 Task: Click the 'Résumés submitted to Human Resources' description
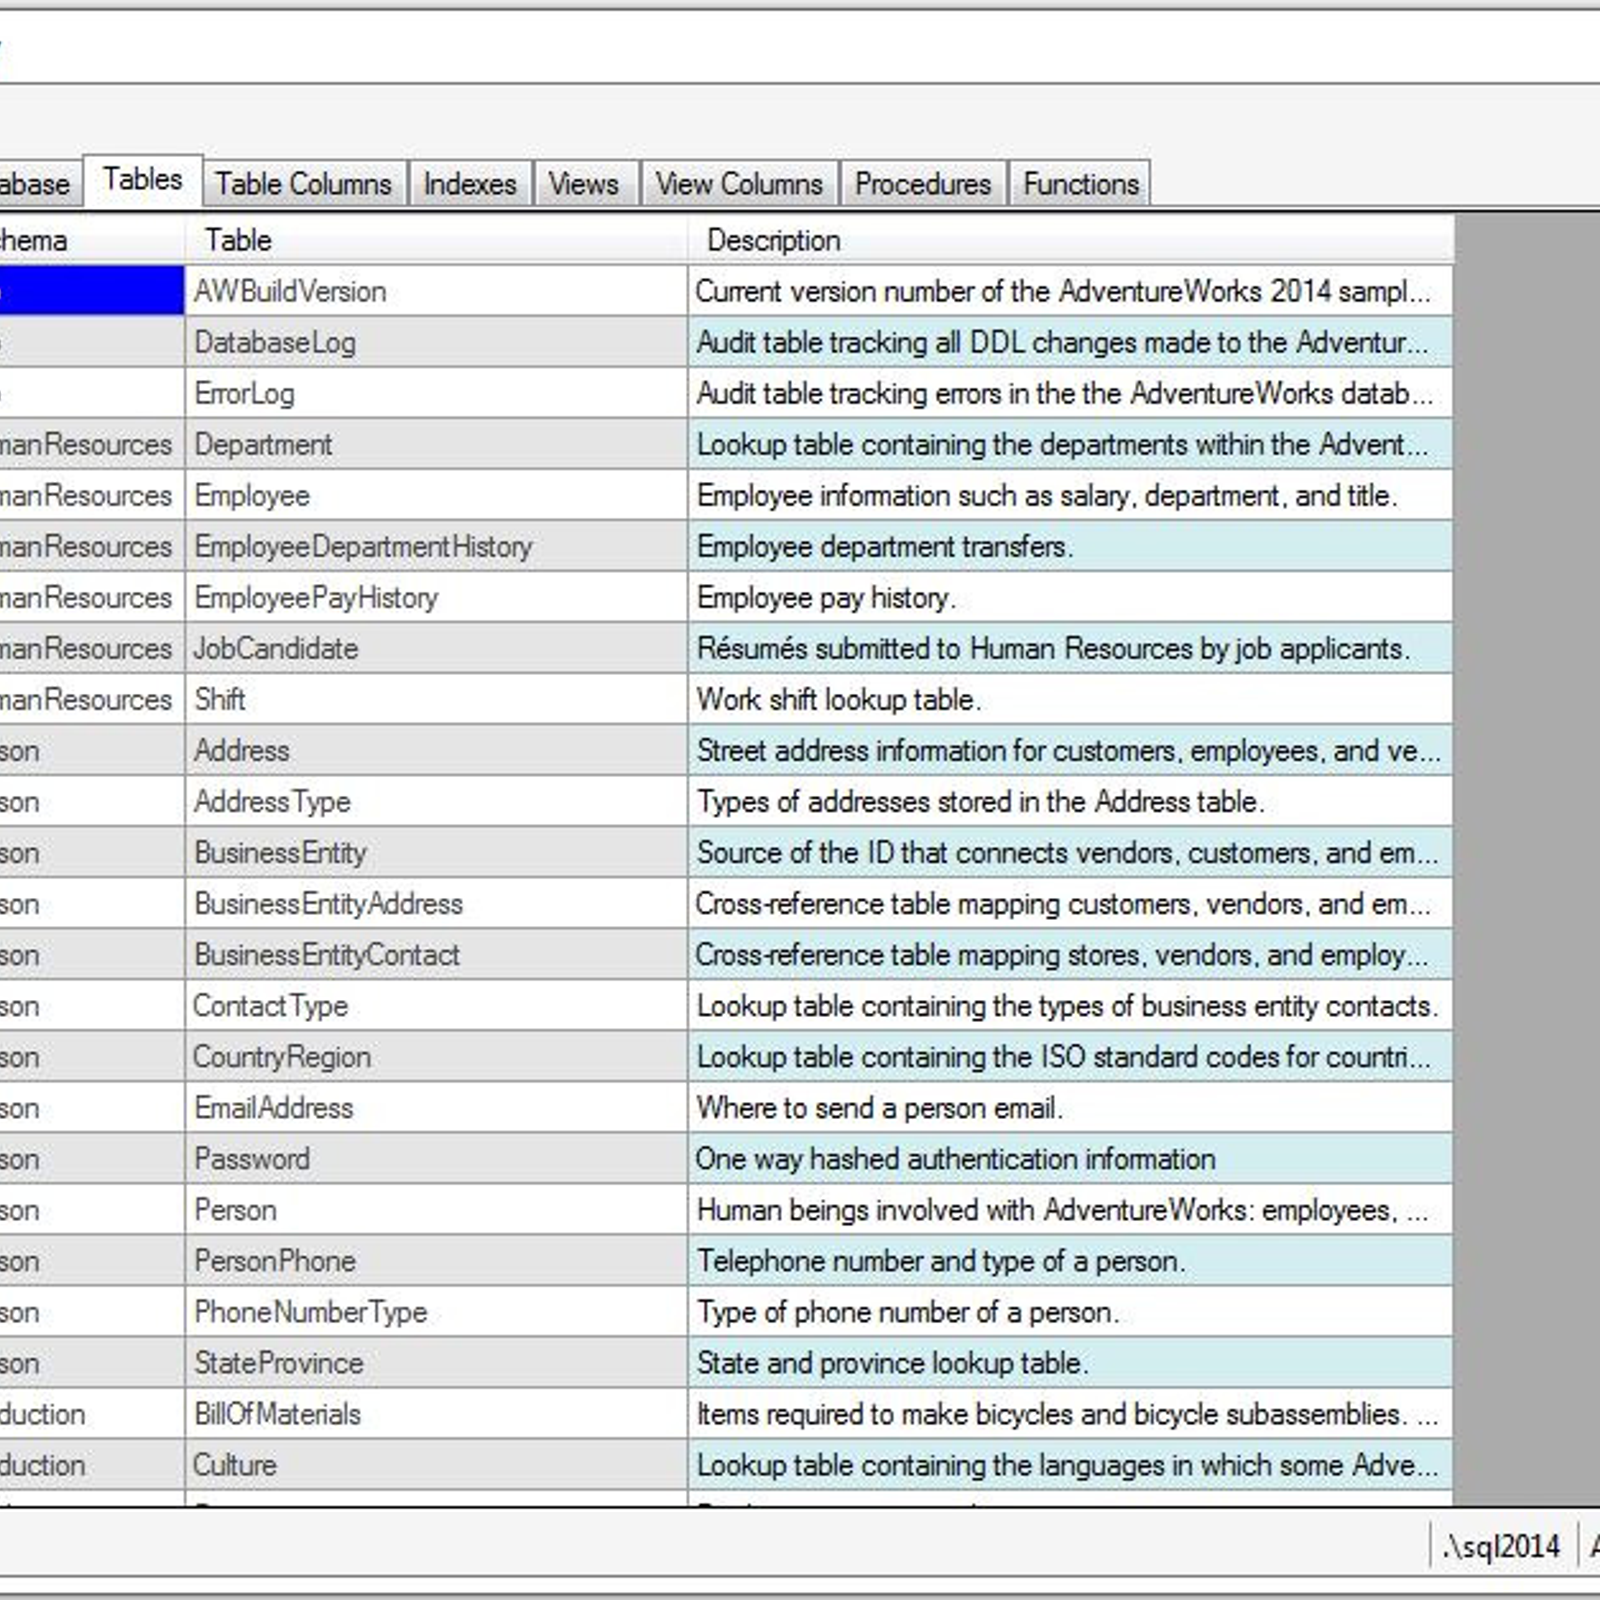coord(1070,648)
